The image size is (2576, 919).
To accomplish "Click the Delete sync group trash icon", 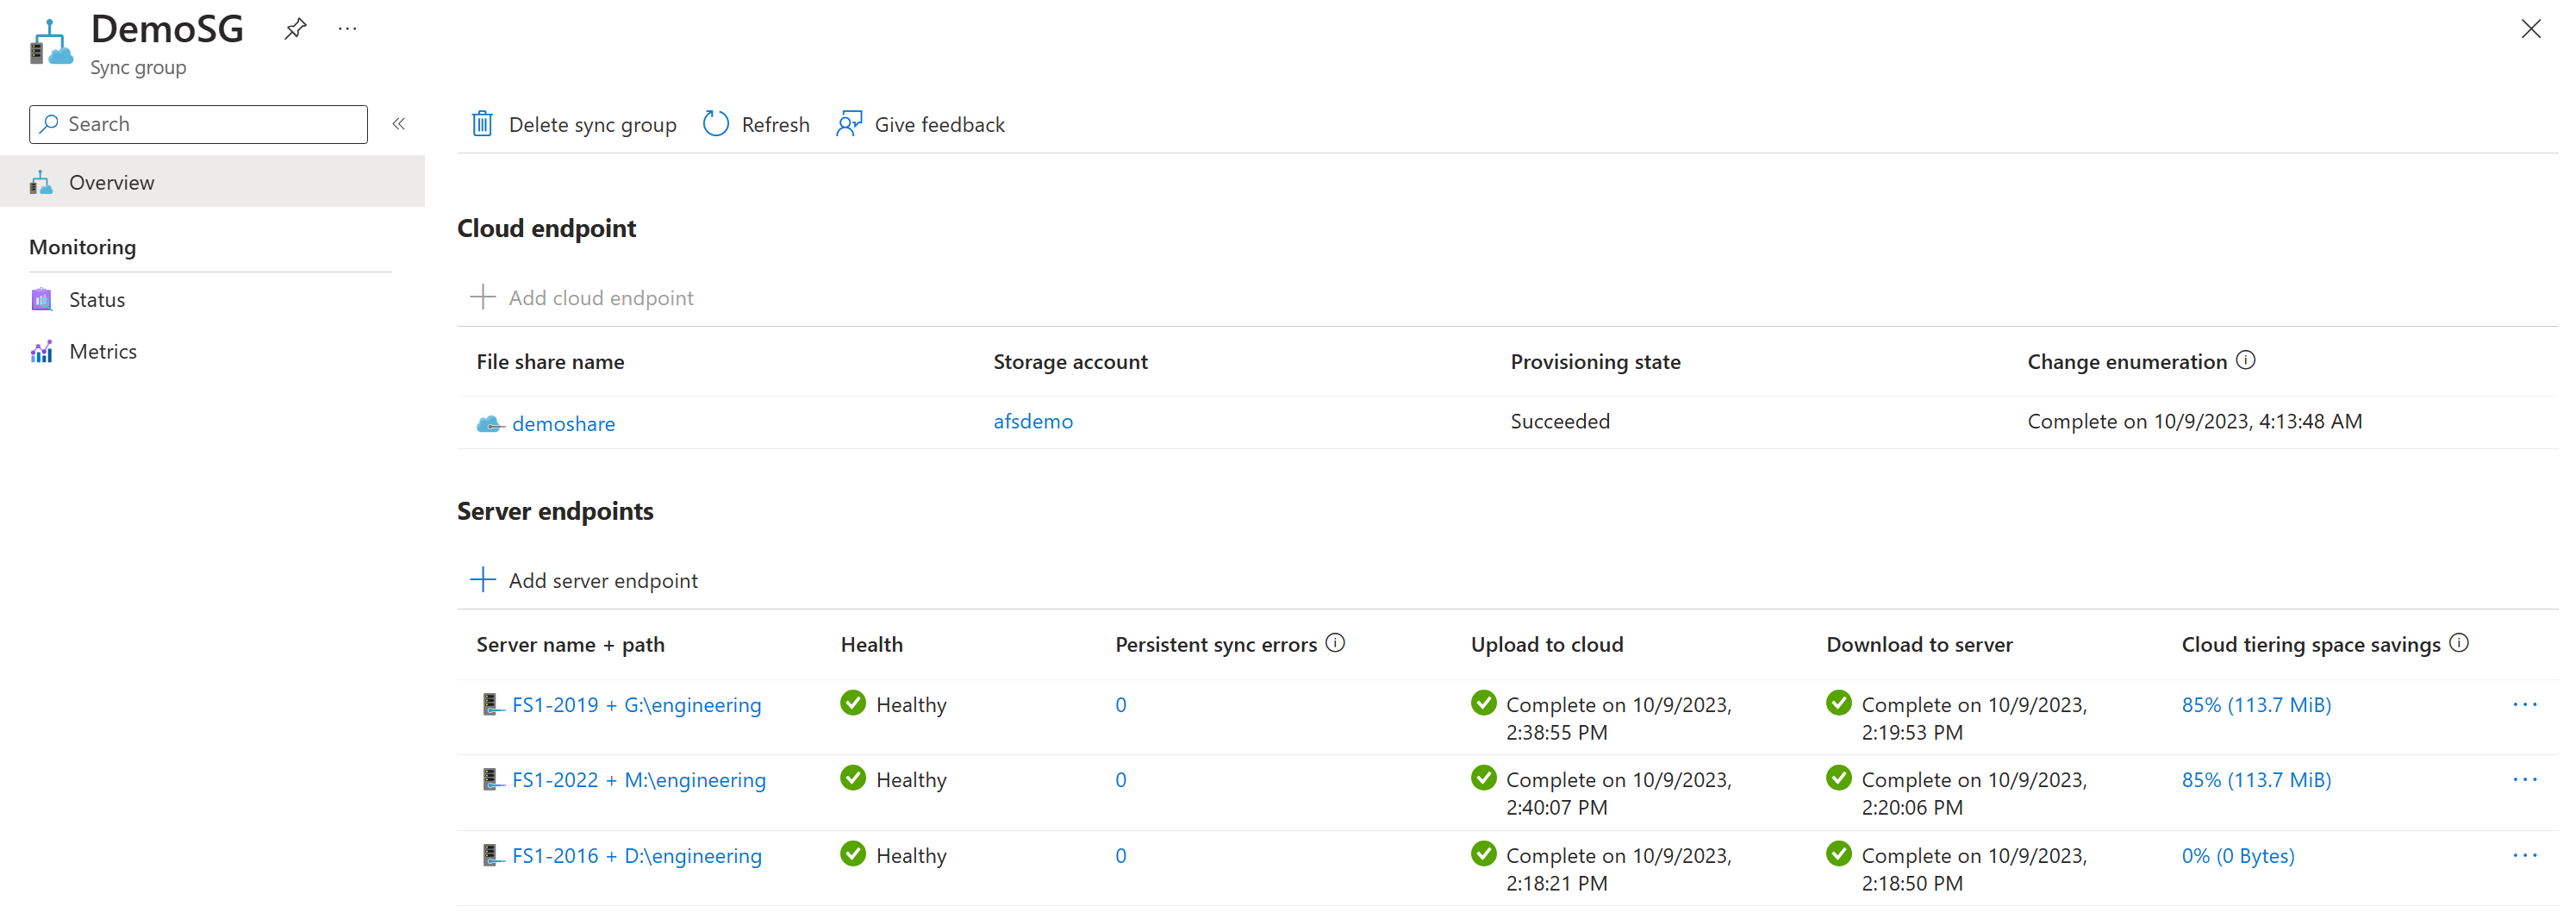I will (x=482, y=123).
